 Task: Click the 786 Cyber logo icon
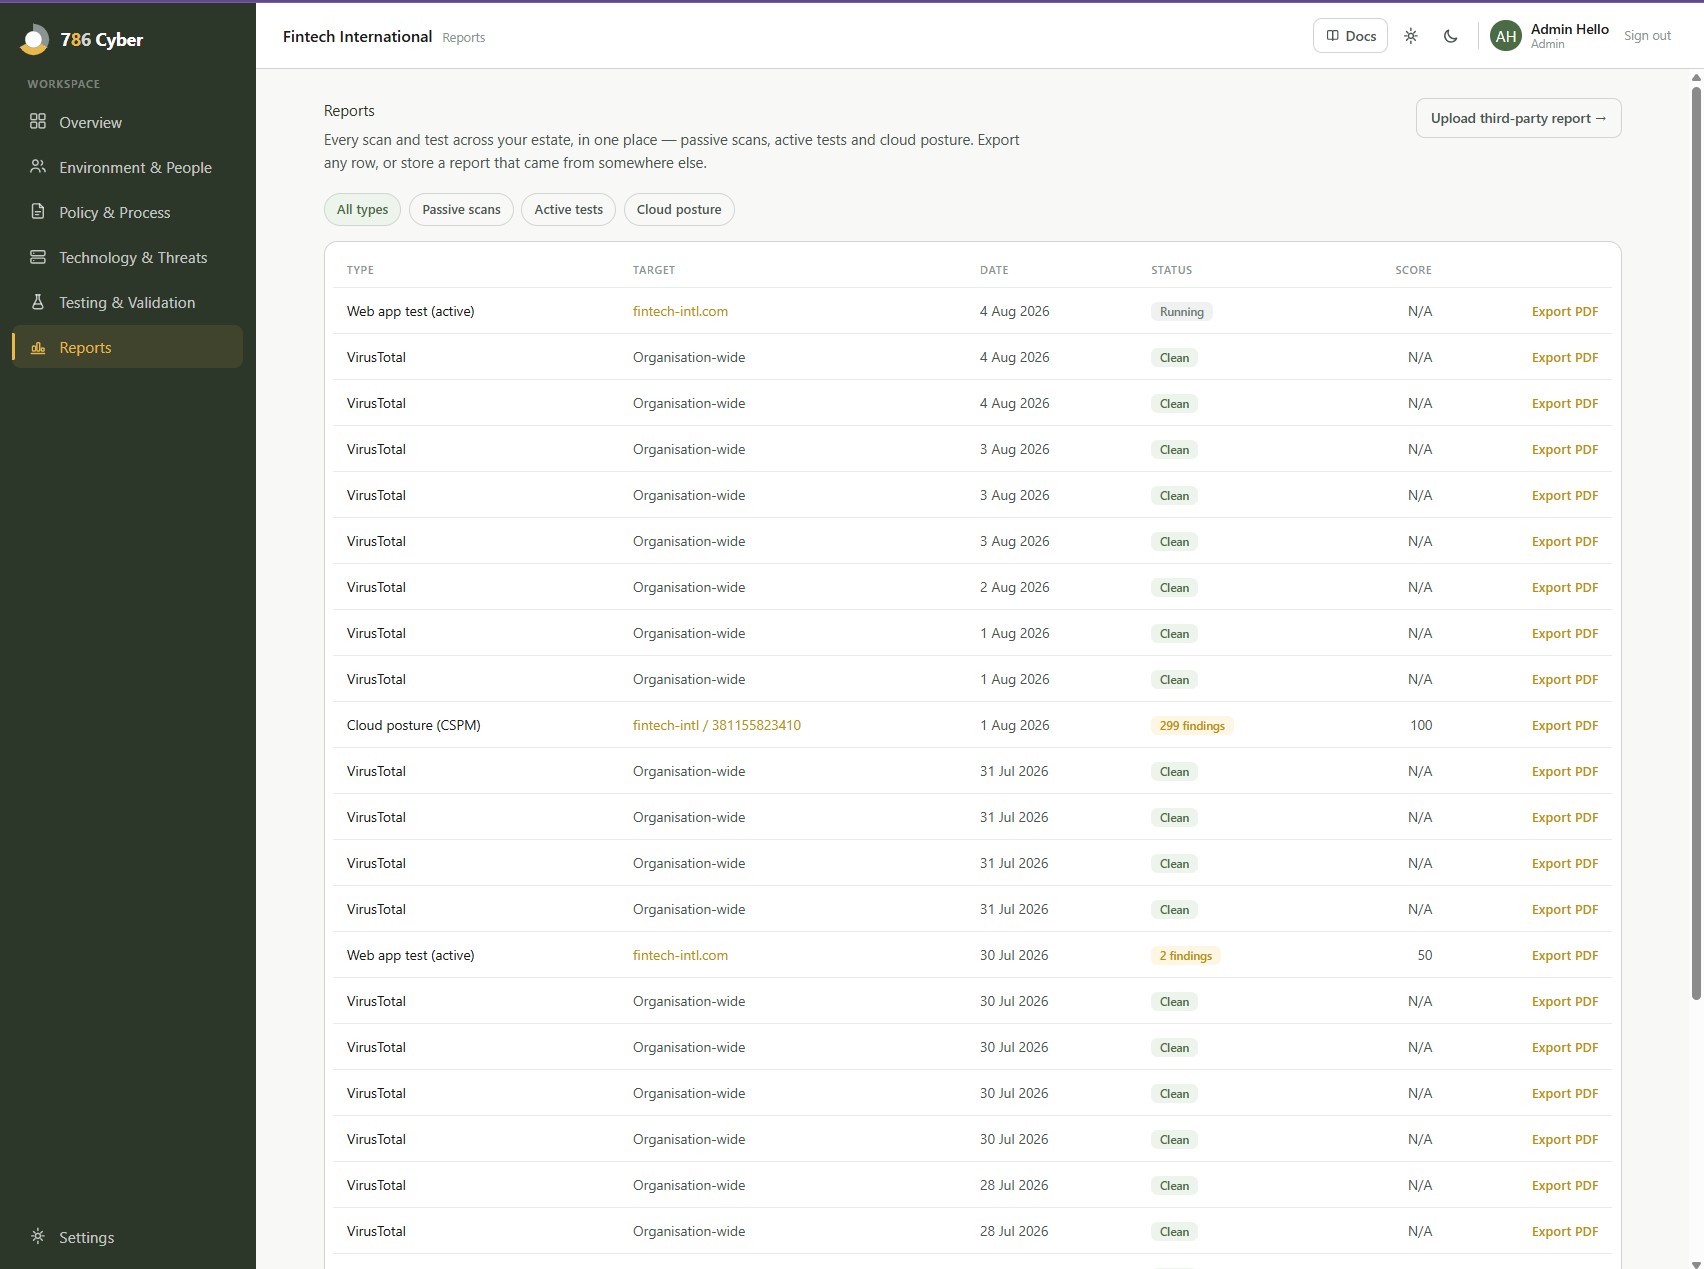(34, 39)
